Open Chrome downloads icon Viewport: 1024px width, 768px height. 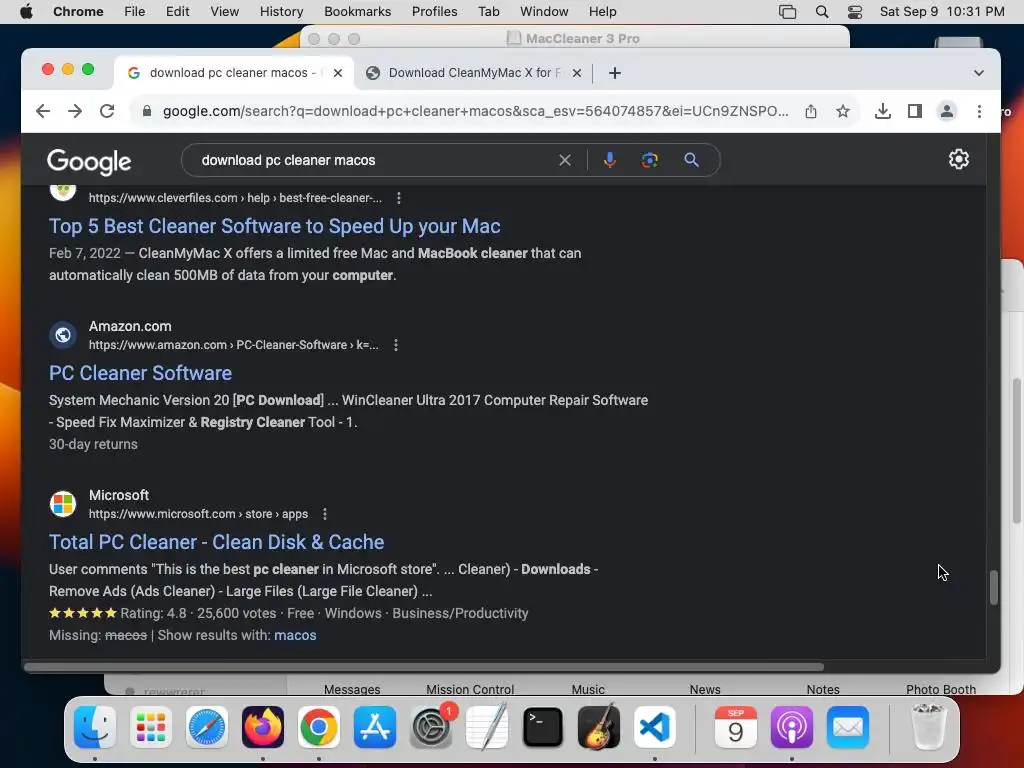click(x=882, y=111)
